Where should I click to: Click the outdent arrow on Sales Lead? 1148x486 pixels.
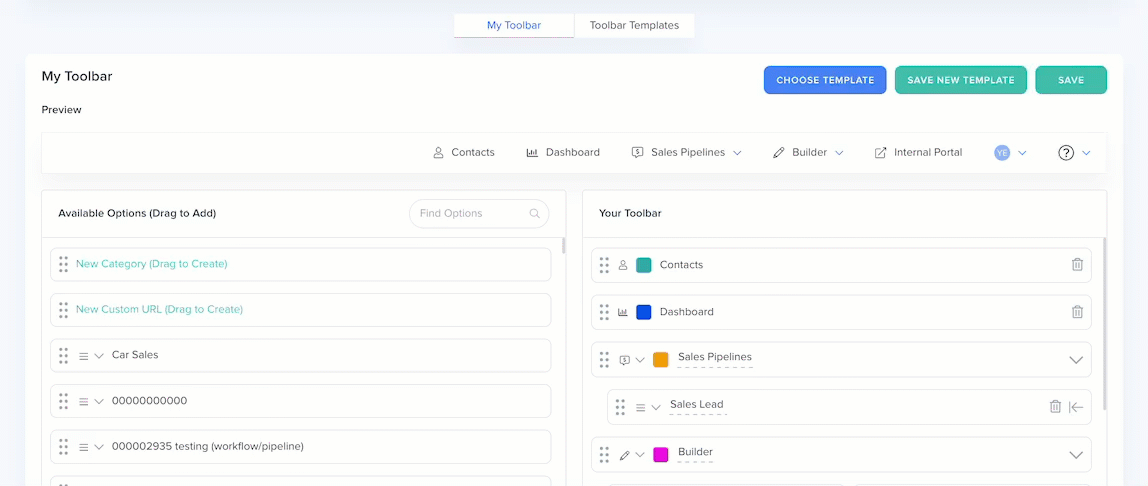pyautogui.click(x=1076, y=406)
